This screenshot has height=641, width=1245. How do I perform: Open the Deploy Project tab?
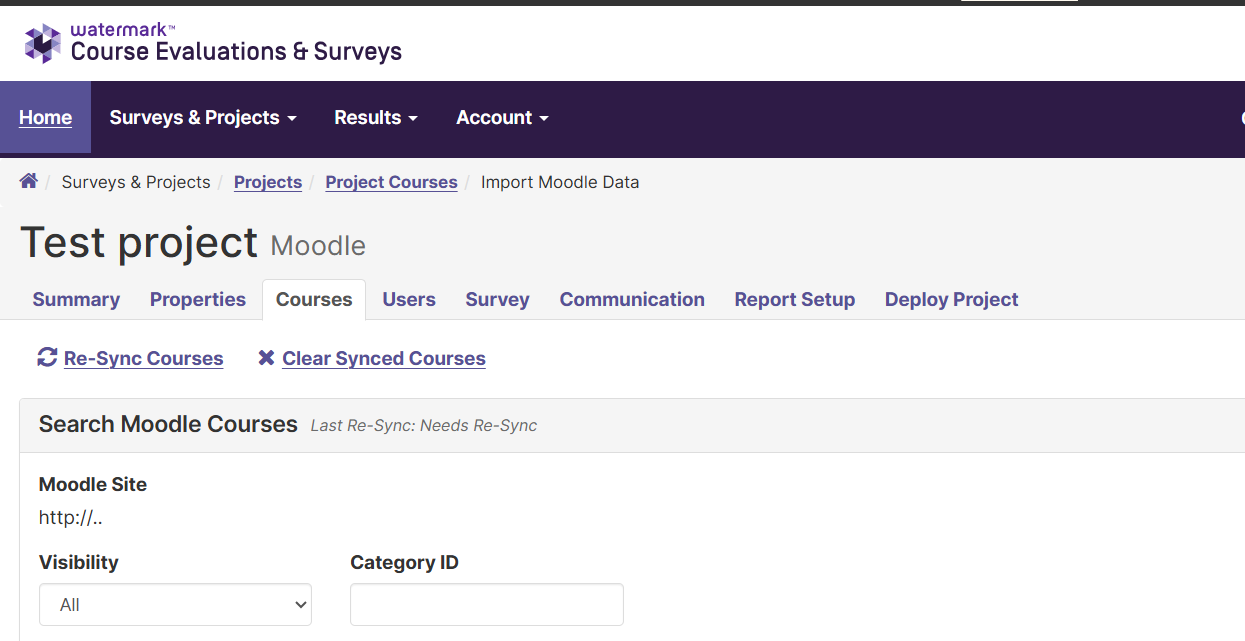pos(952,299)
